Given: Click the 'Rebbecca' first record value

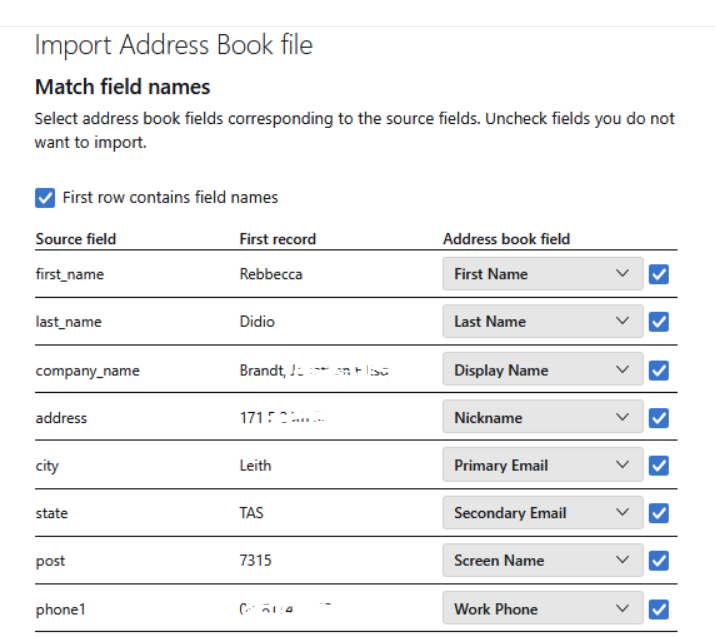Looking at the screenshot, I should pyautogui.click(x=270, y=274).
